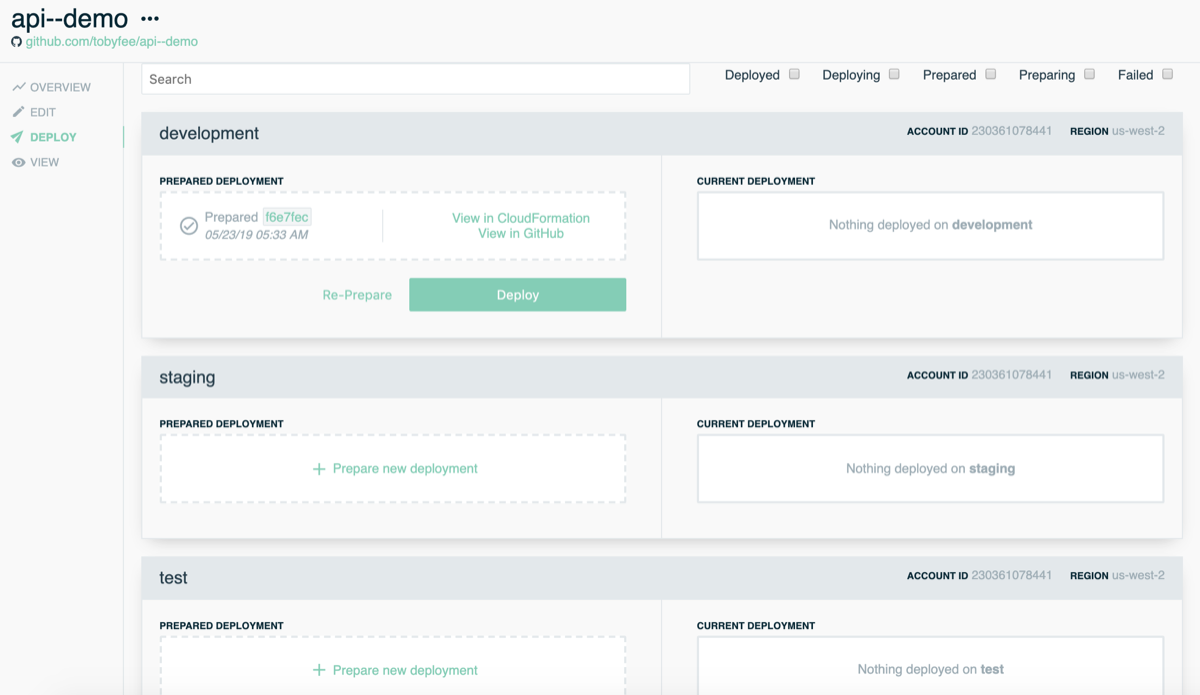Click the plus icon in test section
Screen dimensions: 1200x695
tap(319, 671)
